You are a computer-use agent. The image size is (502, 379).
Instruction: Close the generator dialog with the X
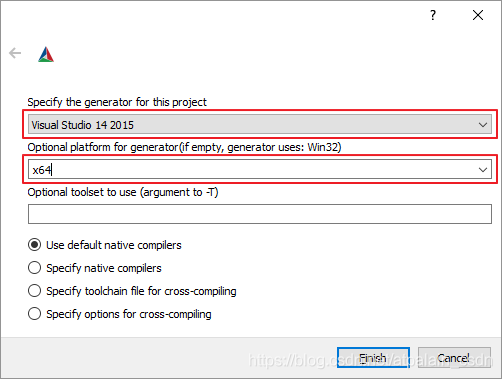pyautogui.click(x=478, y=15)
